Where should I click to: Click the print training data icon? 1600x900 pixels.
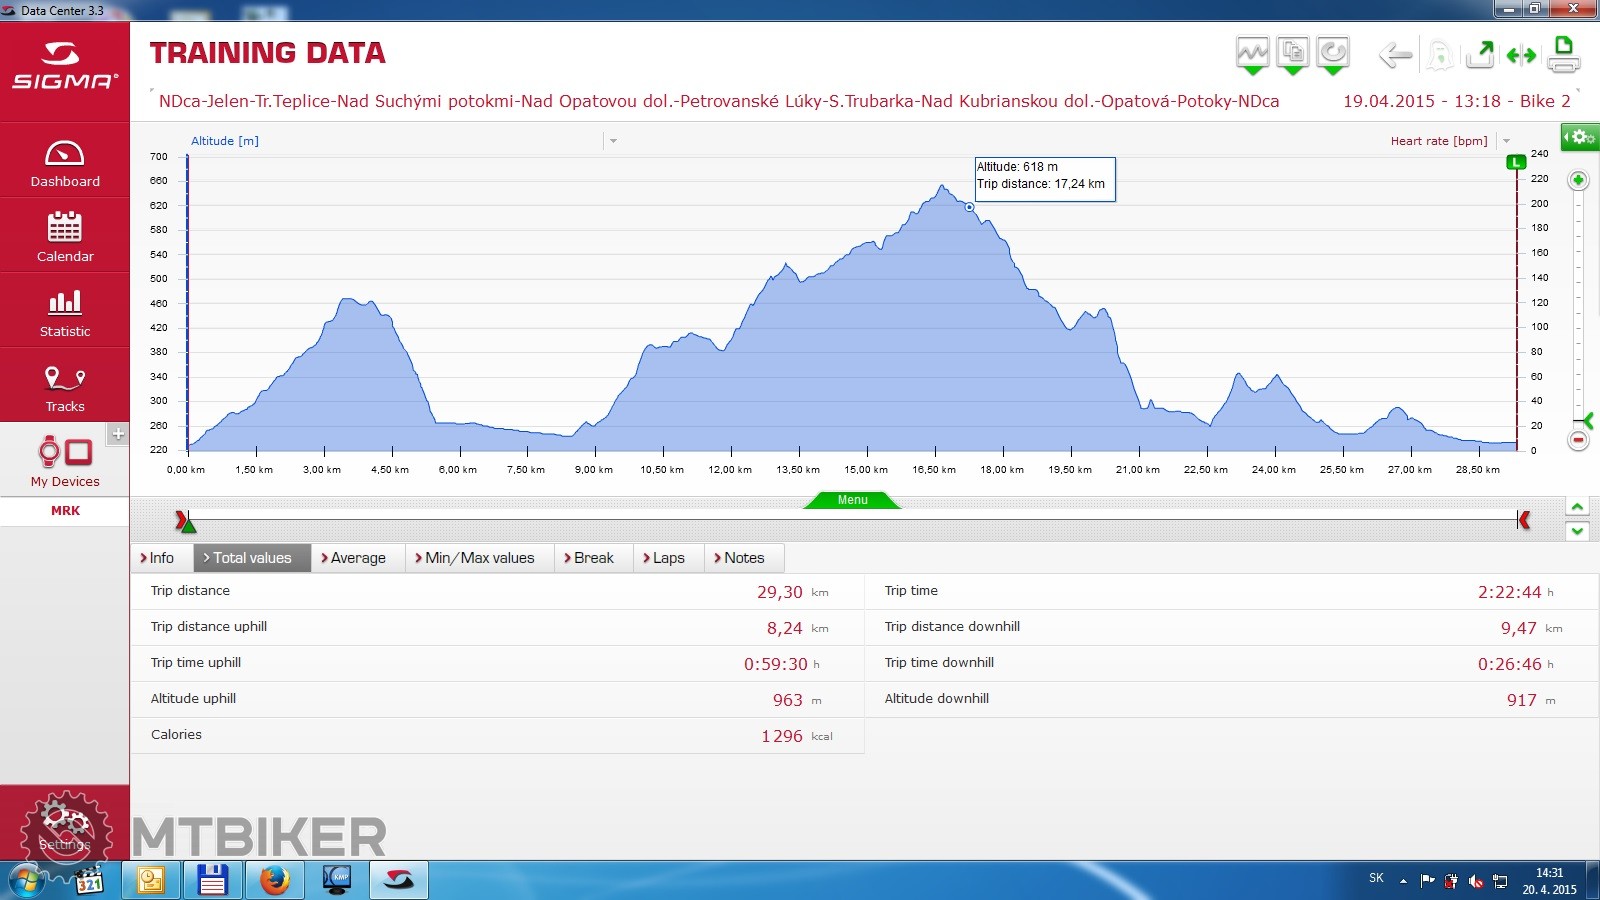(1564, 55)
